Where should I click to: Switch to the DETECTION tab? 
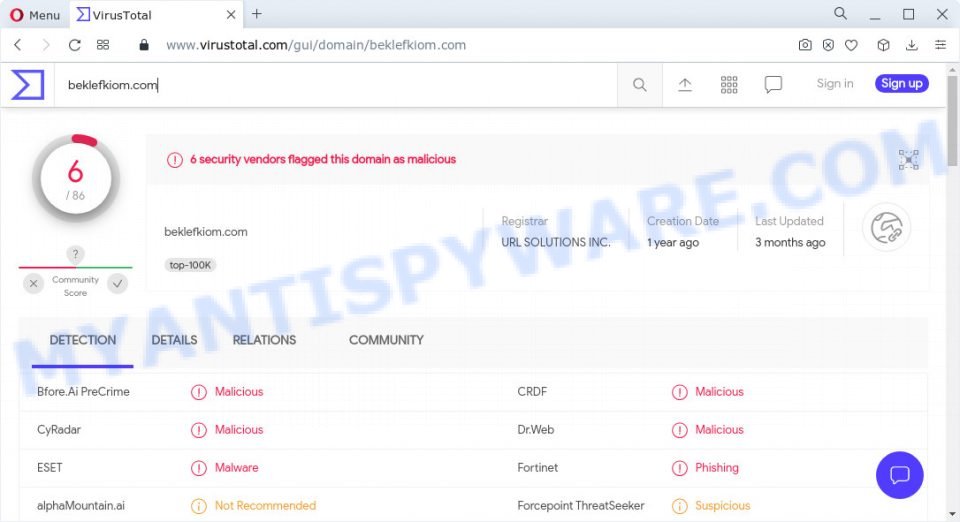coord(83,340)
